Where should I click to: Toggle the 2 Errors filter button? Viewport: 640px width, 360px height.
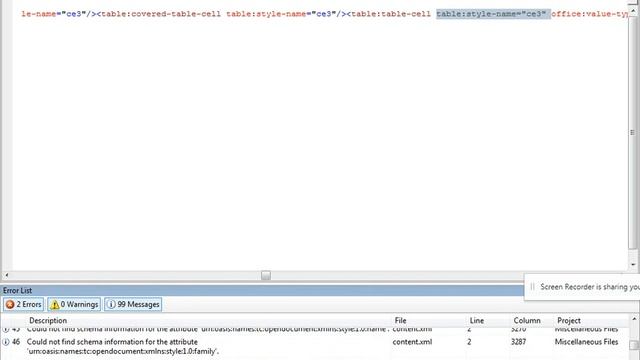pos(23,304)
